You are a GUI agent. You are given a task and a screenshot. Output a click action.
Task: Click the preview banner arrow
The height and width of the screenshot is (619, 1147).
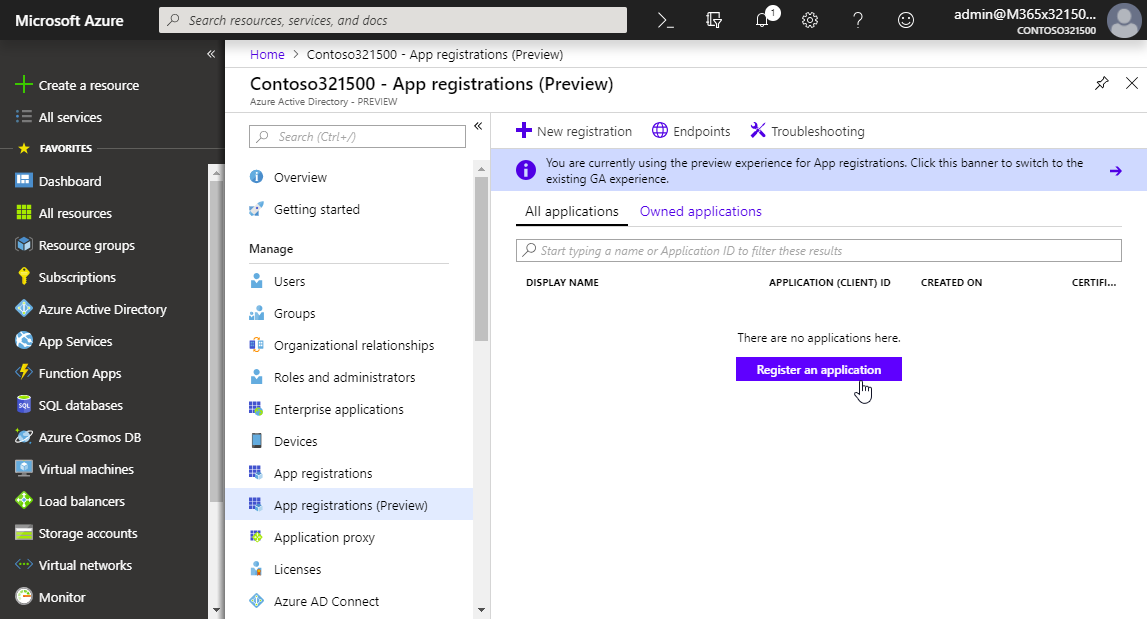[1115, 170]
